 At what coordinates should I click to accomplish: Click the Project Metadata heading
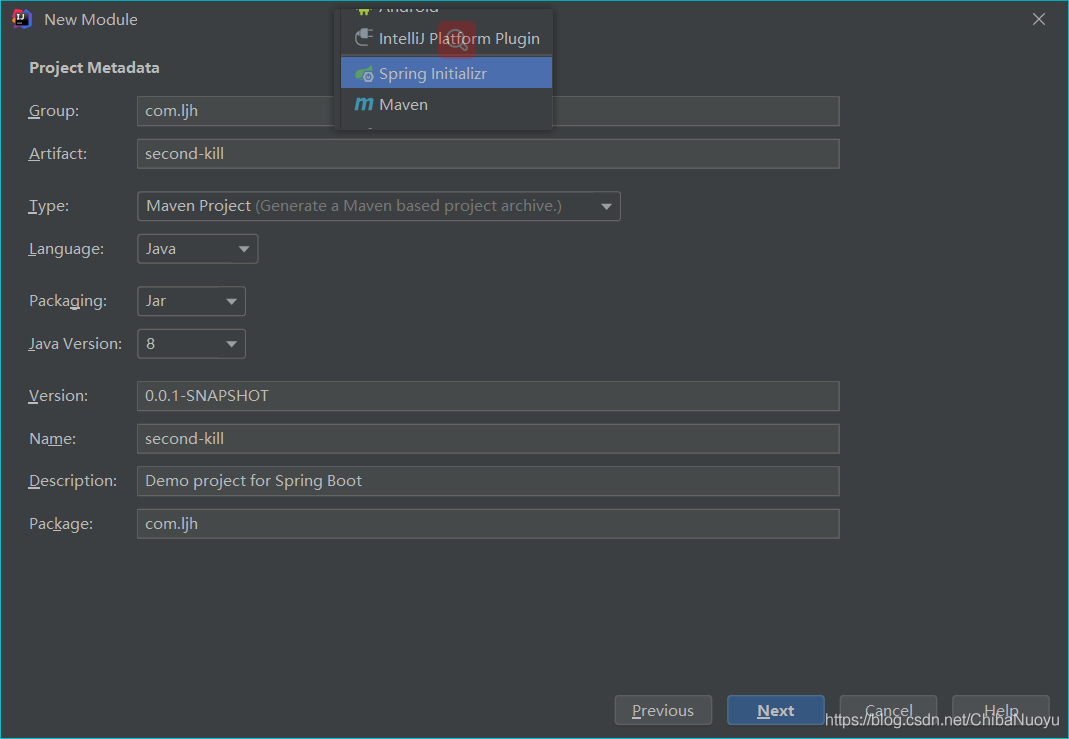(94, 67)
